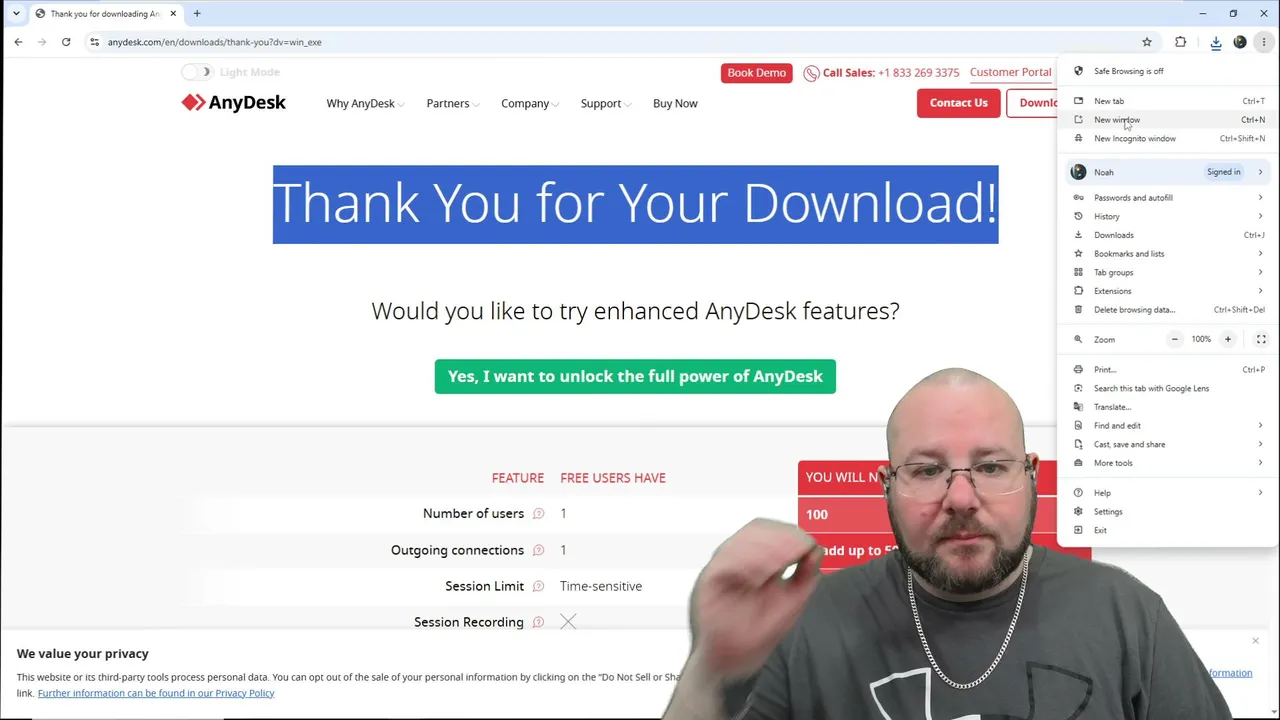Click the Contact Us button
This screenshot has width=1280, height=720.
958,103
